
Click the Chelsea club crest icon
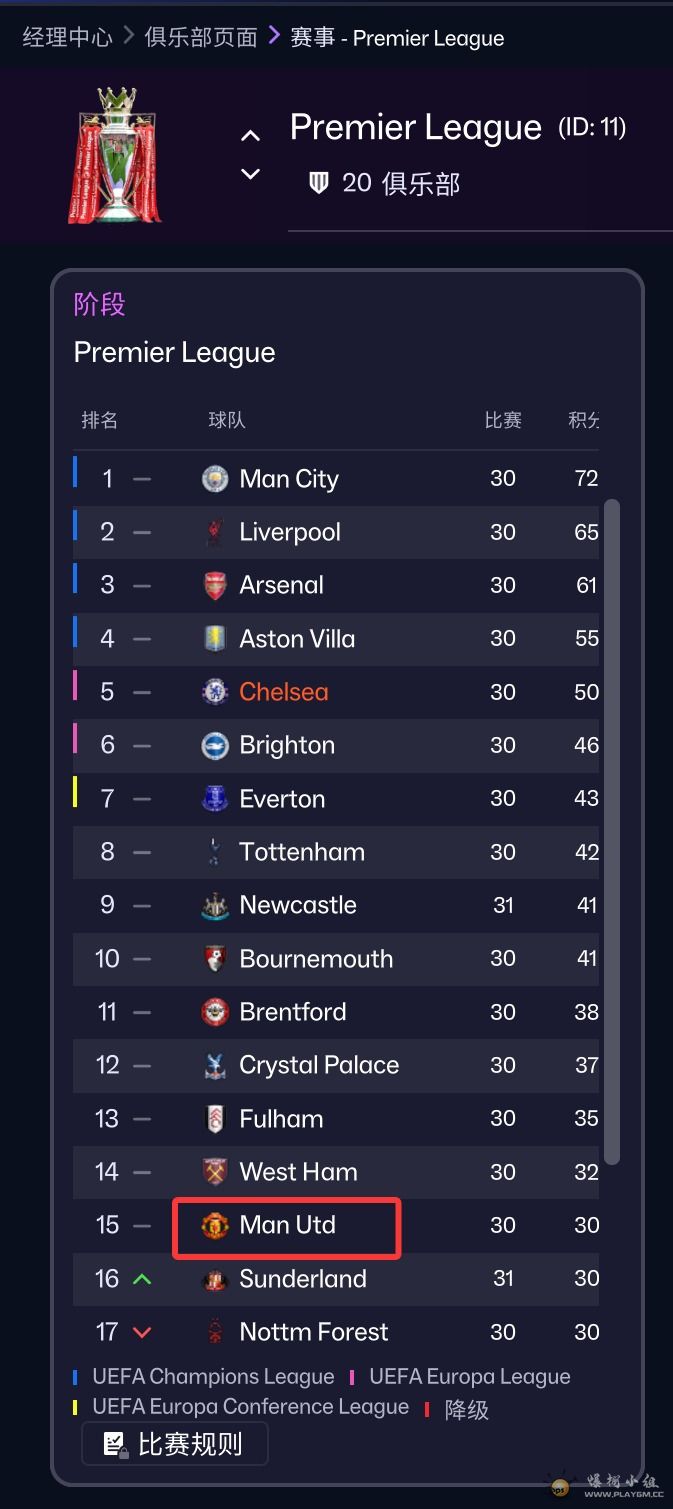pos(215,692)
